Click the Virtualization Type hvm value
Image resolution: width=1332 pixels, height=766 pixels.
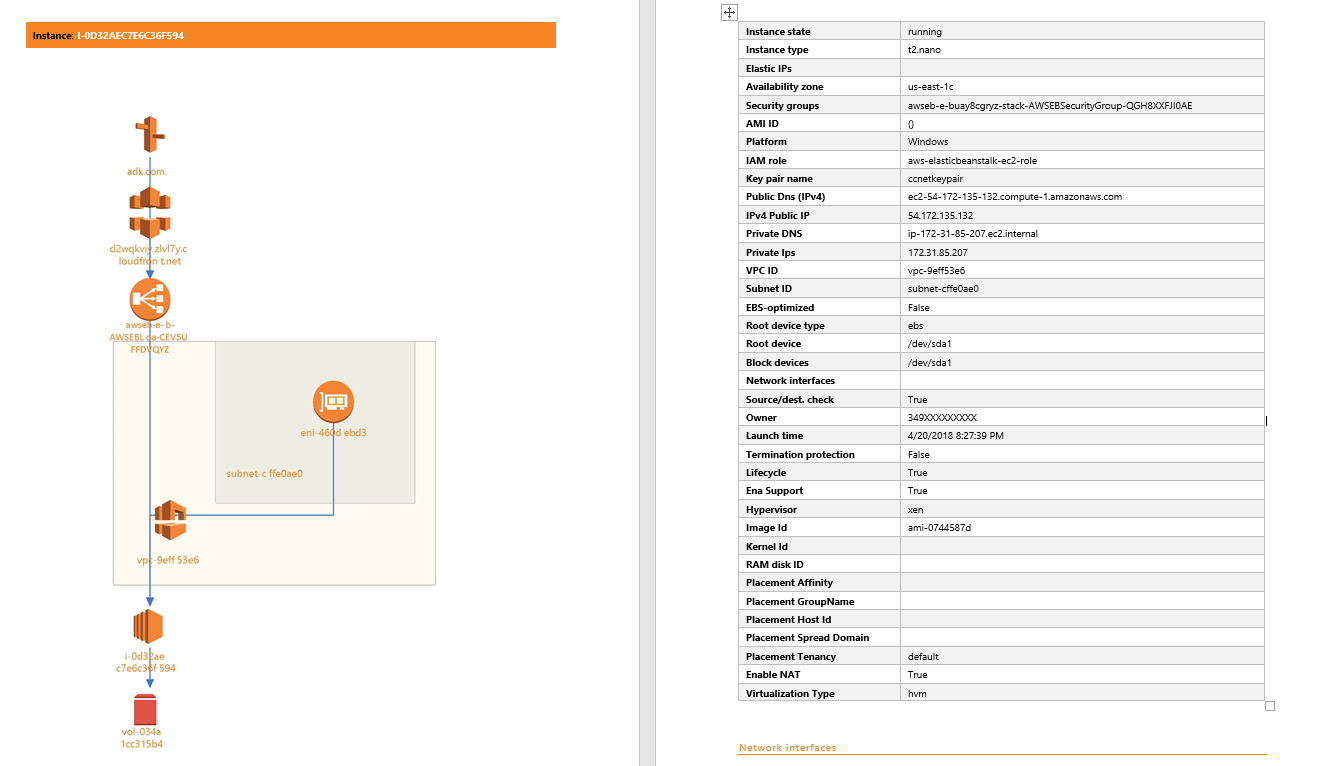917,694
